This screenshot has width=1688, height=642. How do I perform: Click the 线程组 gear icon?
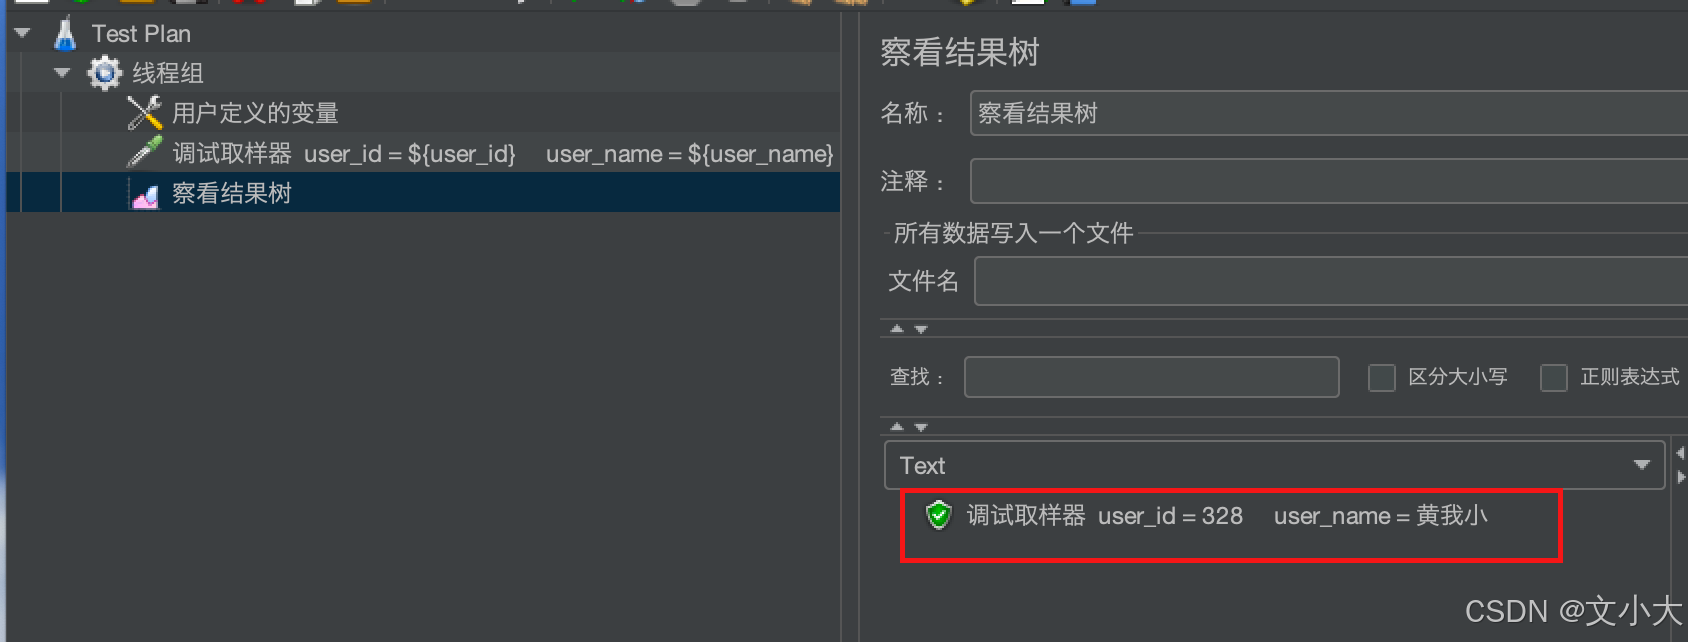(104, 73)
